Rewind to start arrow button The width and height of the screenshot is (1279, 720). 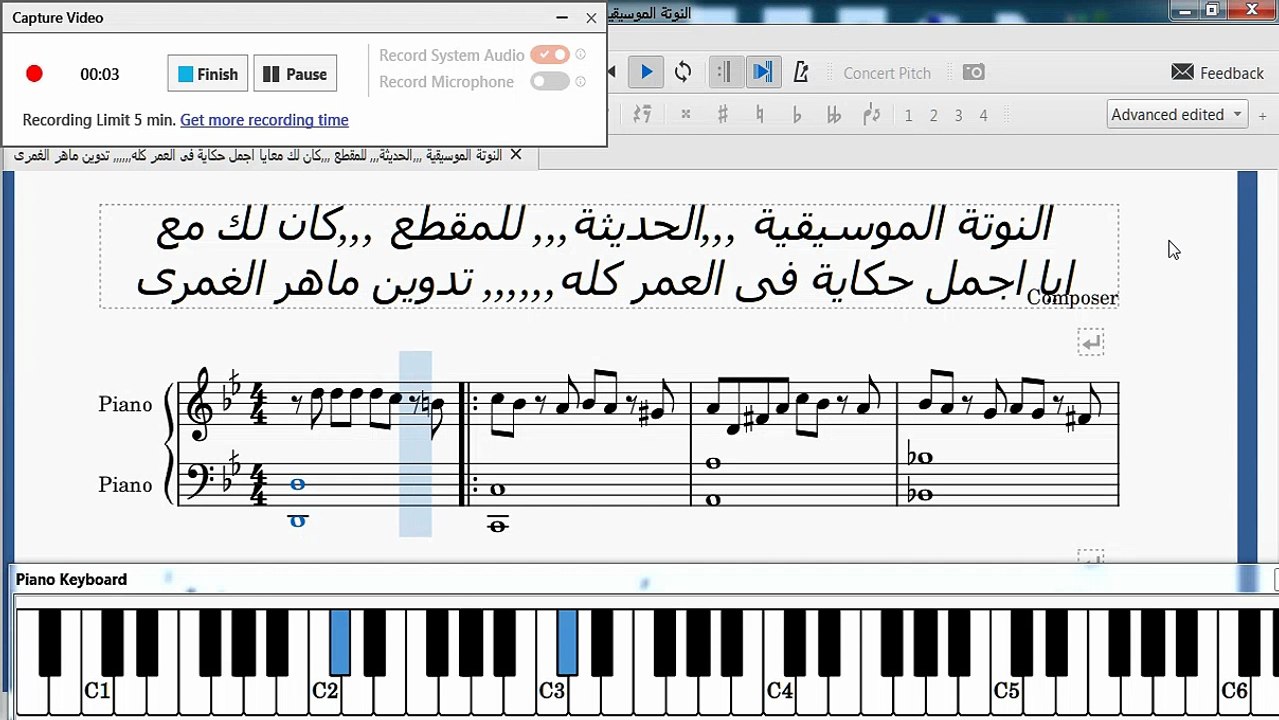click(612, 72)
